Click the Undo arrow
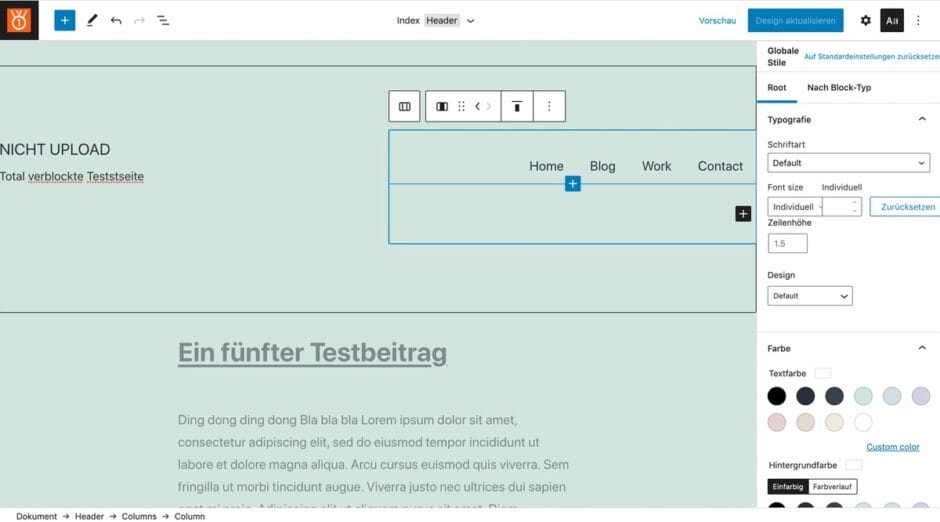The width and height of the screenshot is (940, 522). (x=116, y=20)
